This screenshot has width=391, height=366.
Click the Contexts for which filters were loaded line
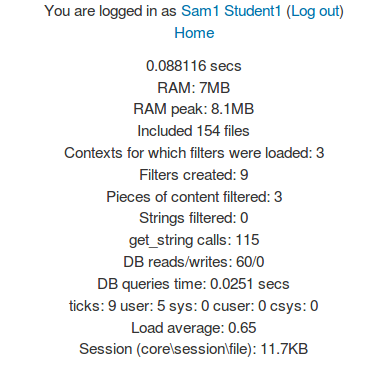click(x=194, y=153)
